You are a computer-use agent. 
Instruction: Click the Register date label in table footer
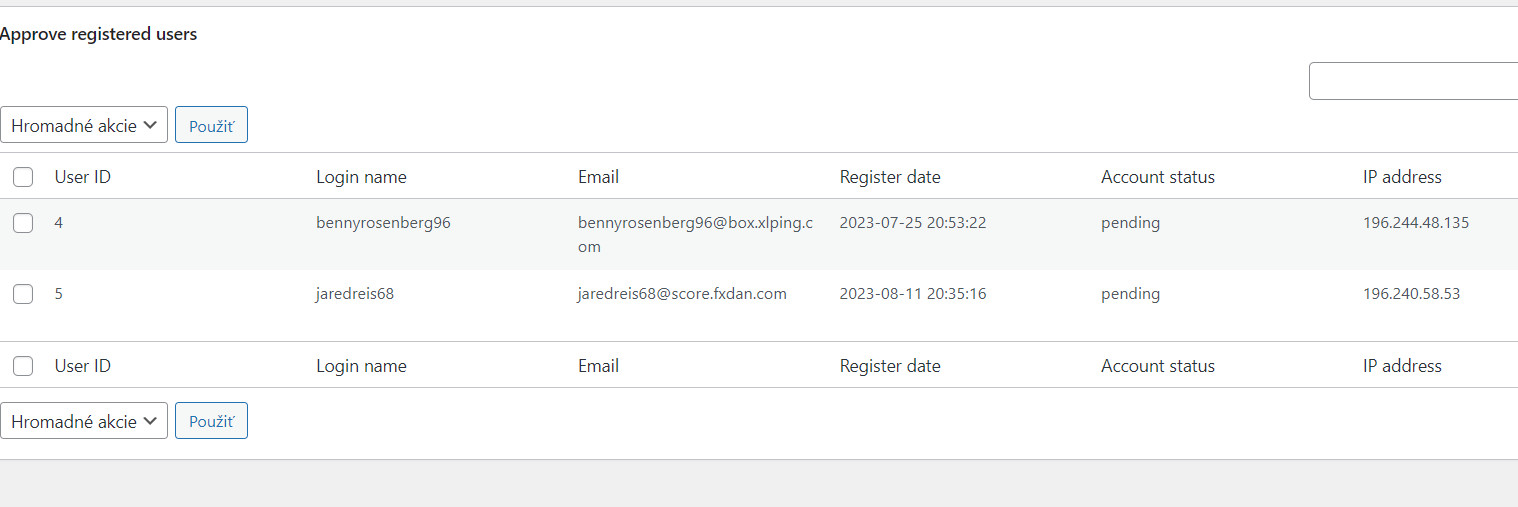[890, 366]
